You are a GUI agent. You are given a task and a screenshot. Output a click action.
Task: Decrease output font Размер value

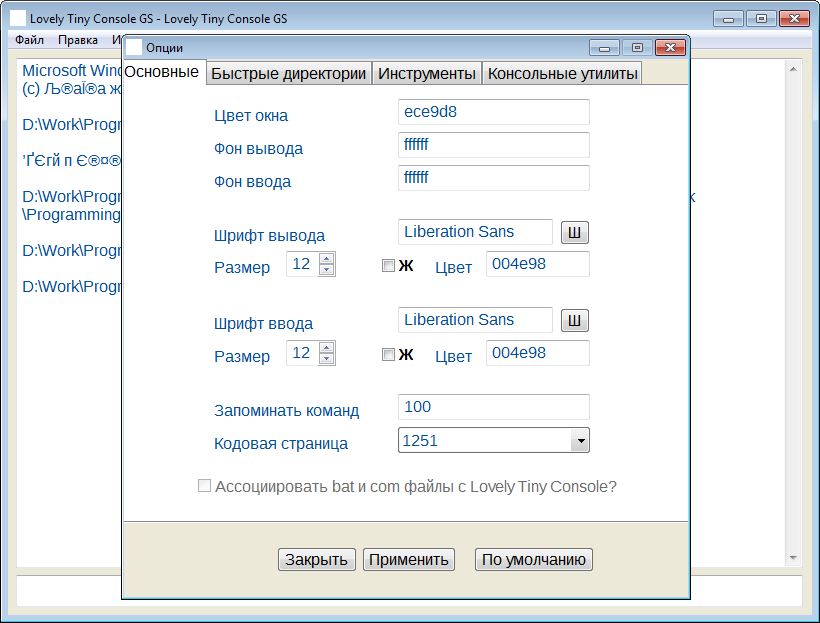click(x=326, y=269)
